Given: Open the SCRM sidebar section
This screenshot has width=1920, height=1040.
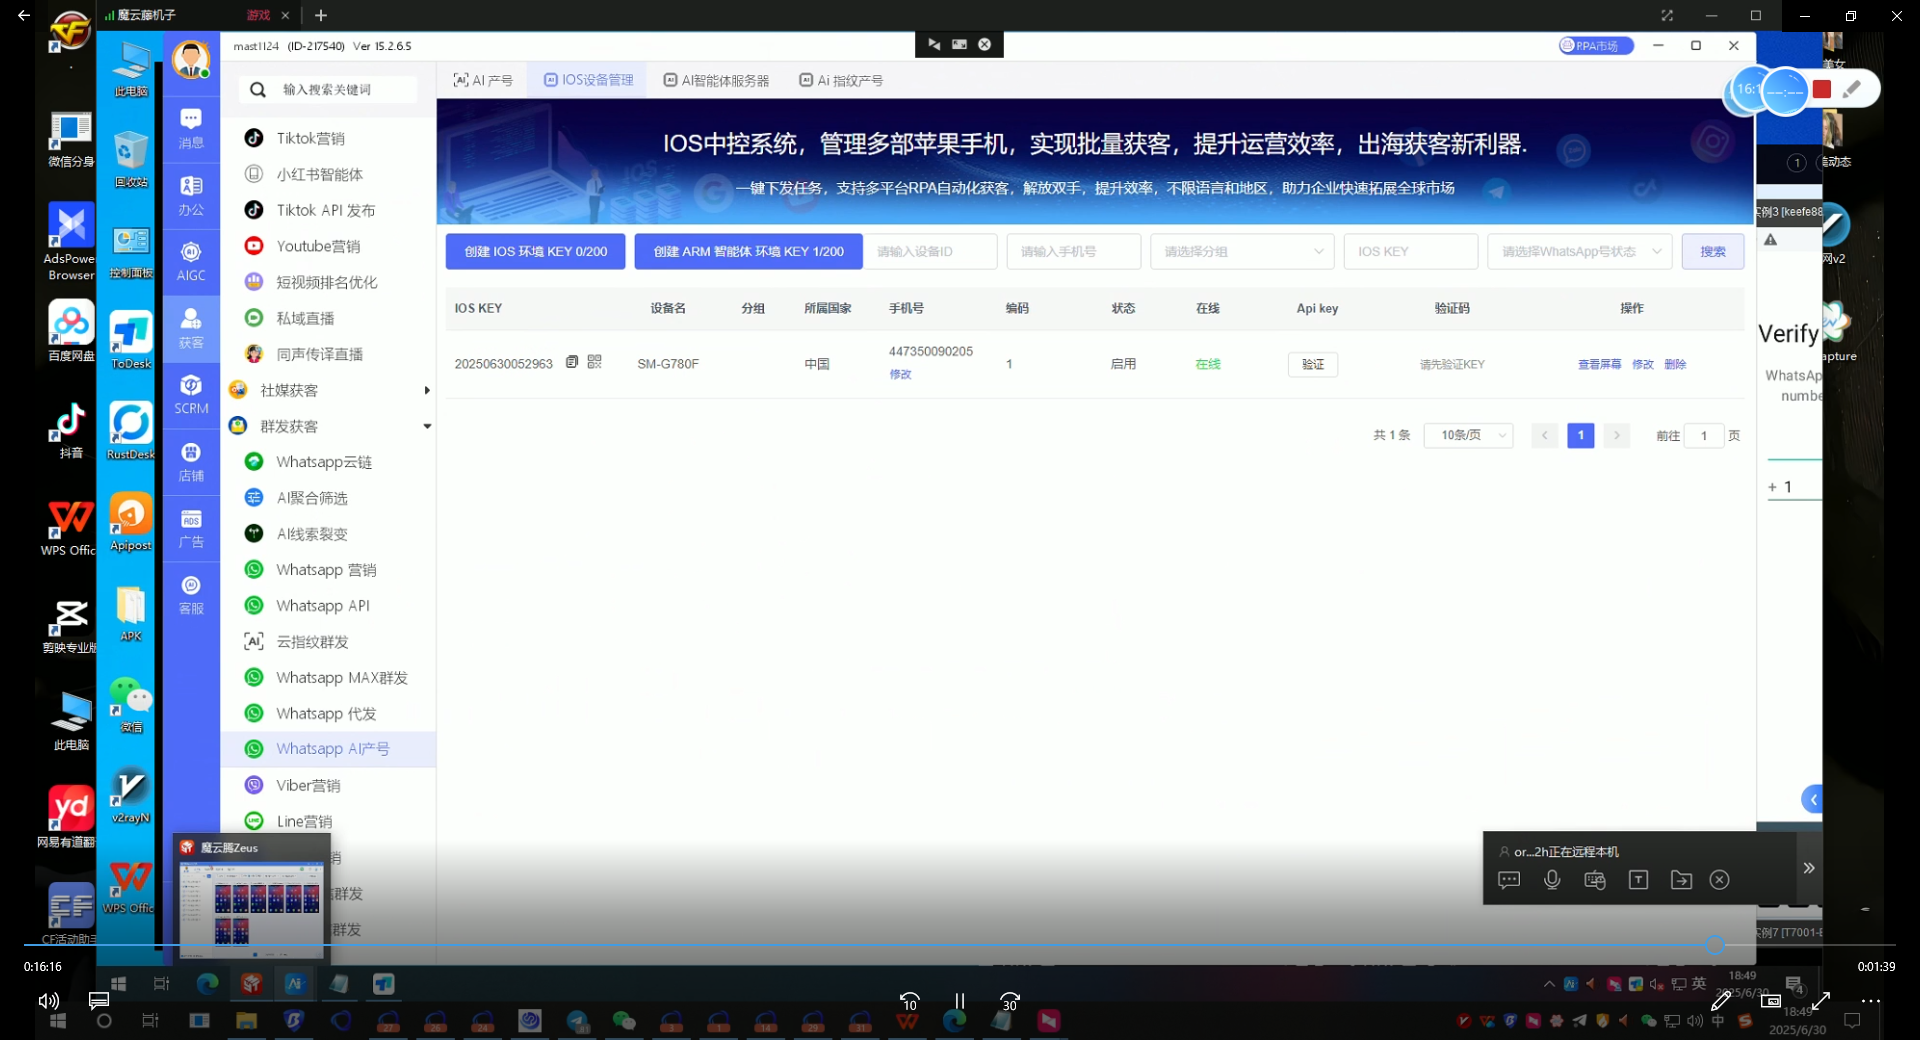Looking at the screenshot, I should [x=191, y=394].
